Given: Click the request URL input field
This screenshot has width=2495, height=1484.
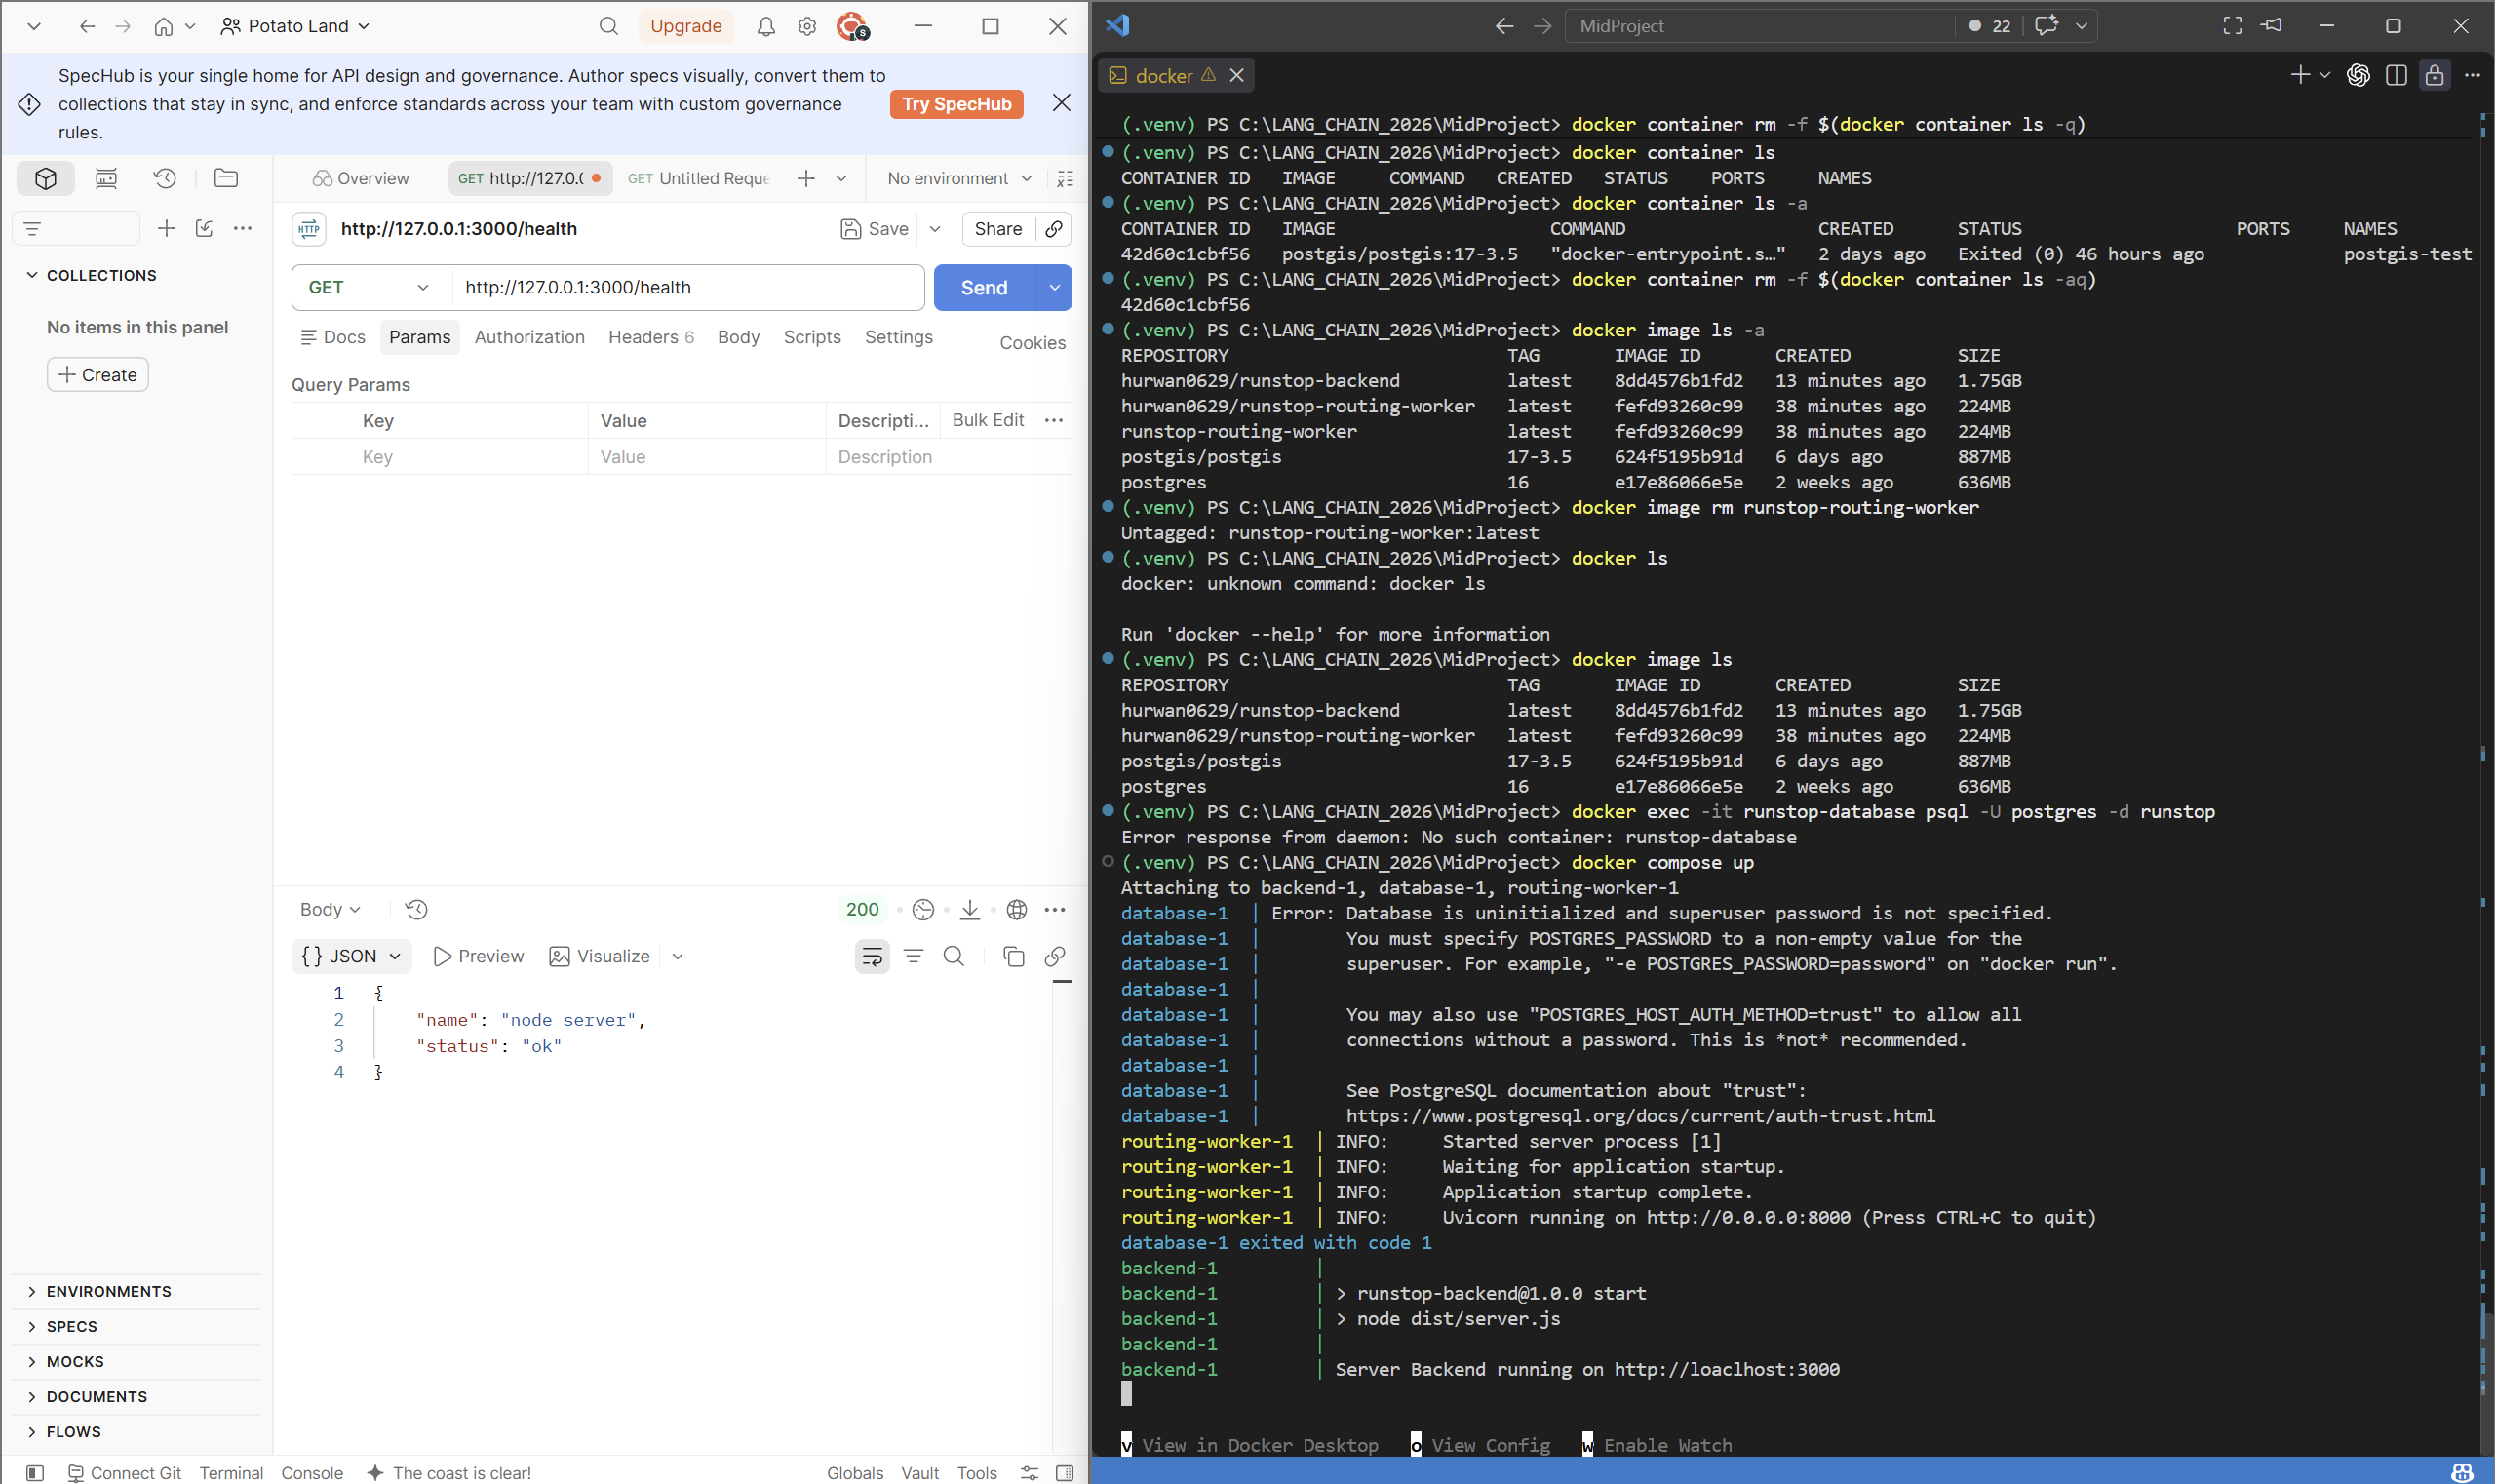Looking at the screenshot, I should coord(688,288).
